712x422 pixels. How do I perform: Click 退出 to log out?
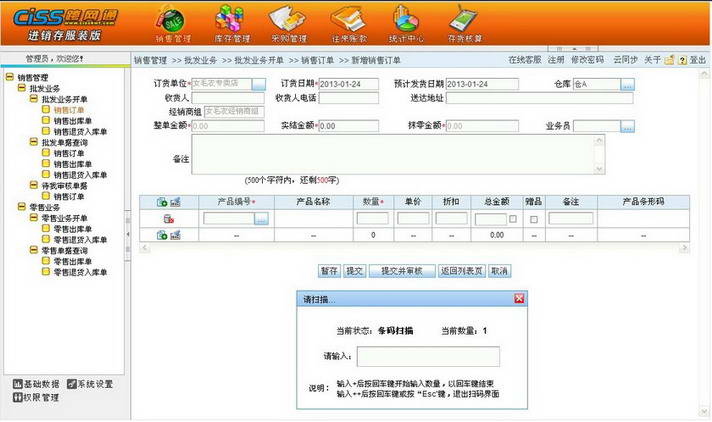tap(697, 60)
